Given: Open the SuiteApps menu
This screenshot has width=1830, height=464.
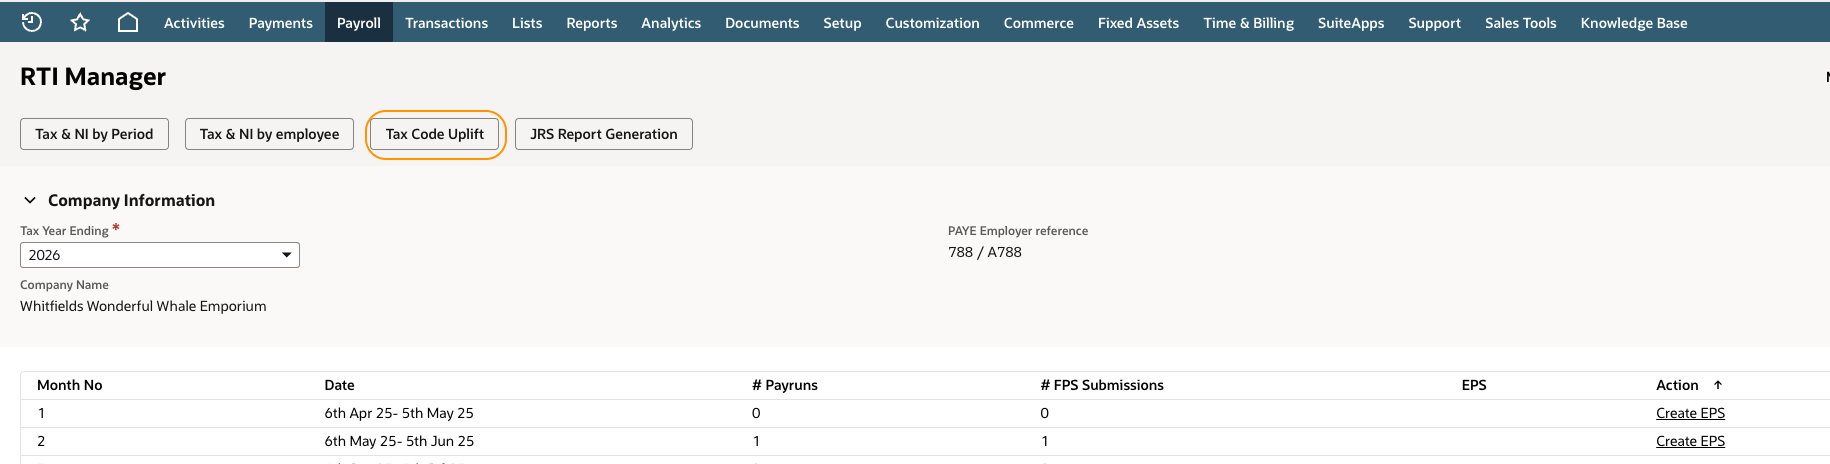Looking at the screenshot, I should (x=1351, y=22).
